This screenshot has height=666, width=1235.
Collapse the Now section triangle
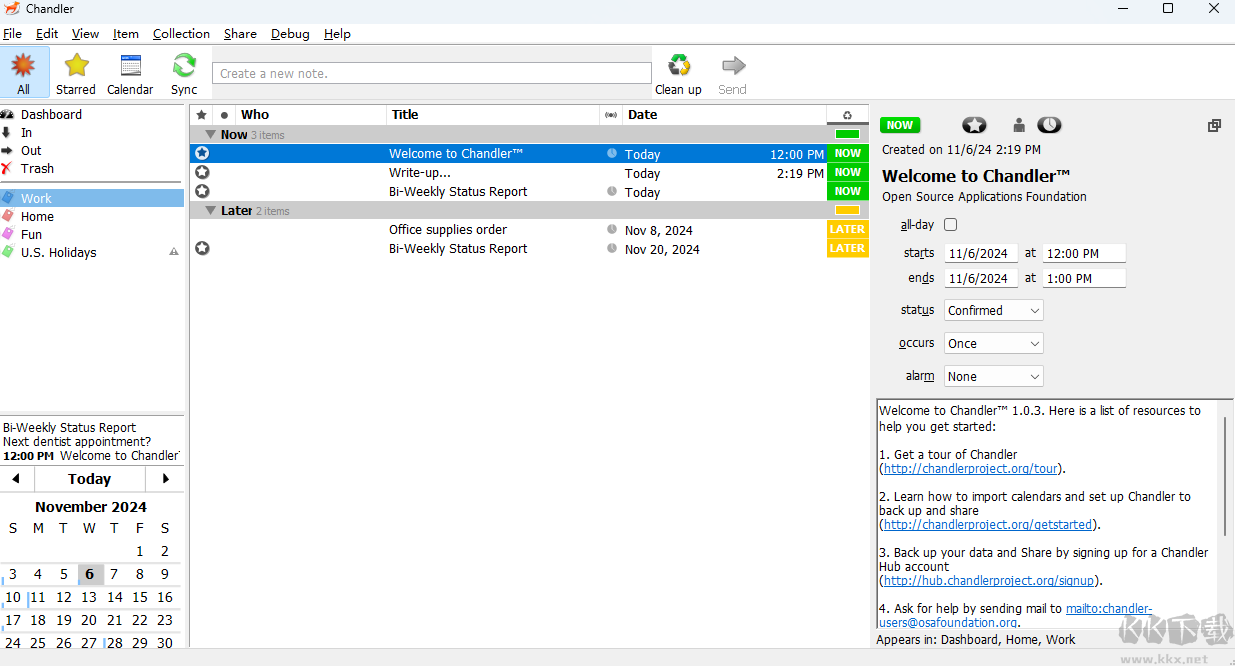tap(211, 135)
